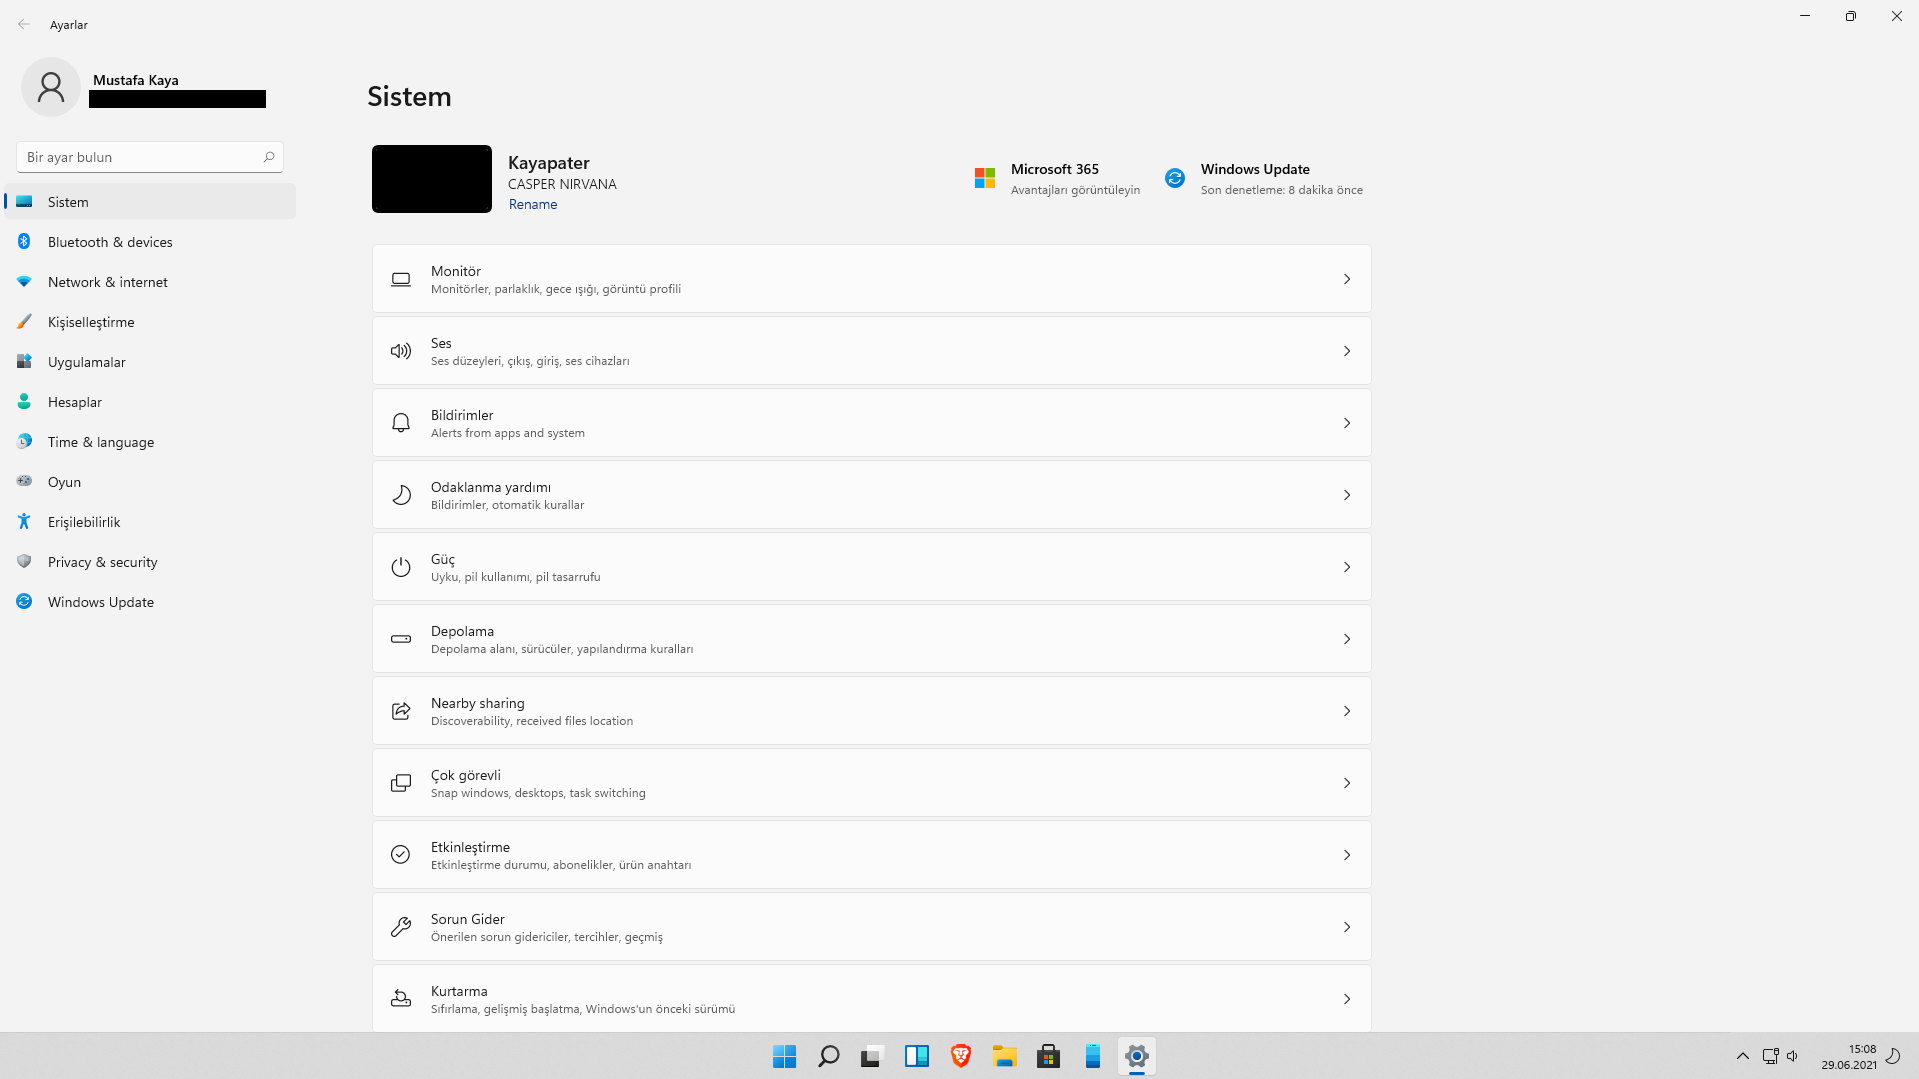Open Task View from the taskbar
The height and width of the screenshot is (1079, 1919).
(x=873, y=1056)
